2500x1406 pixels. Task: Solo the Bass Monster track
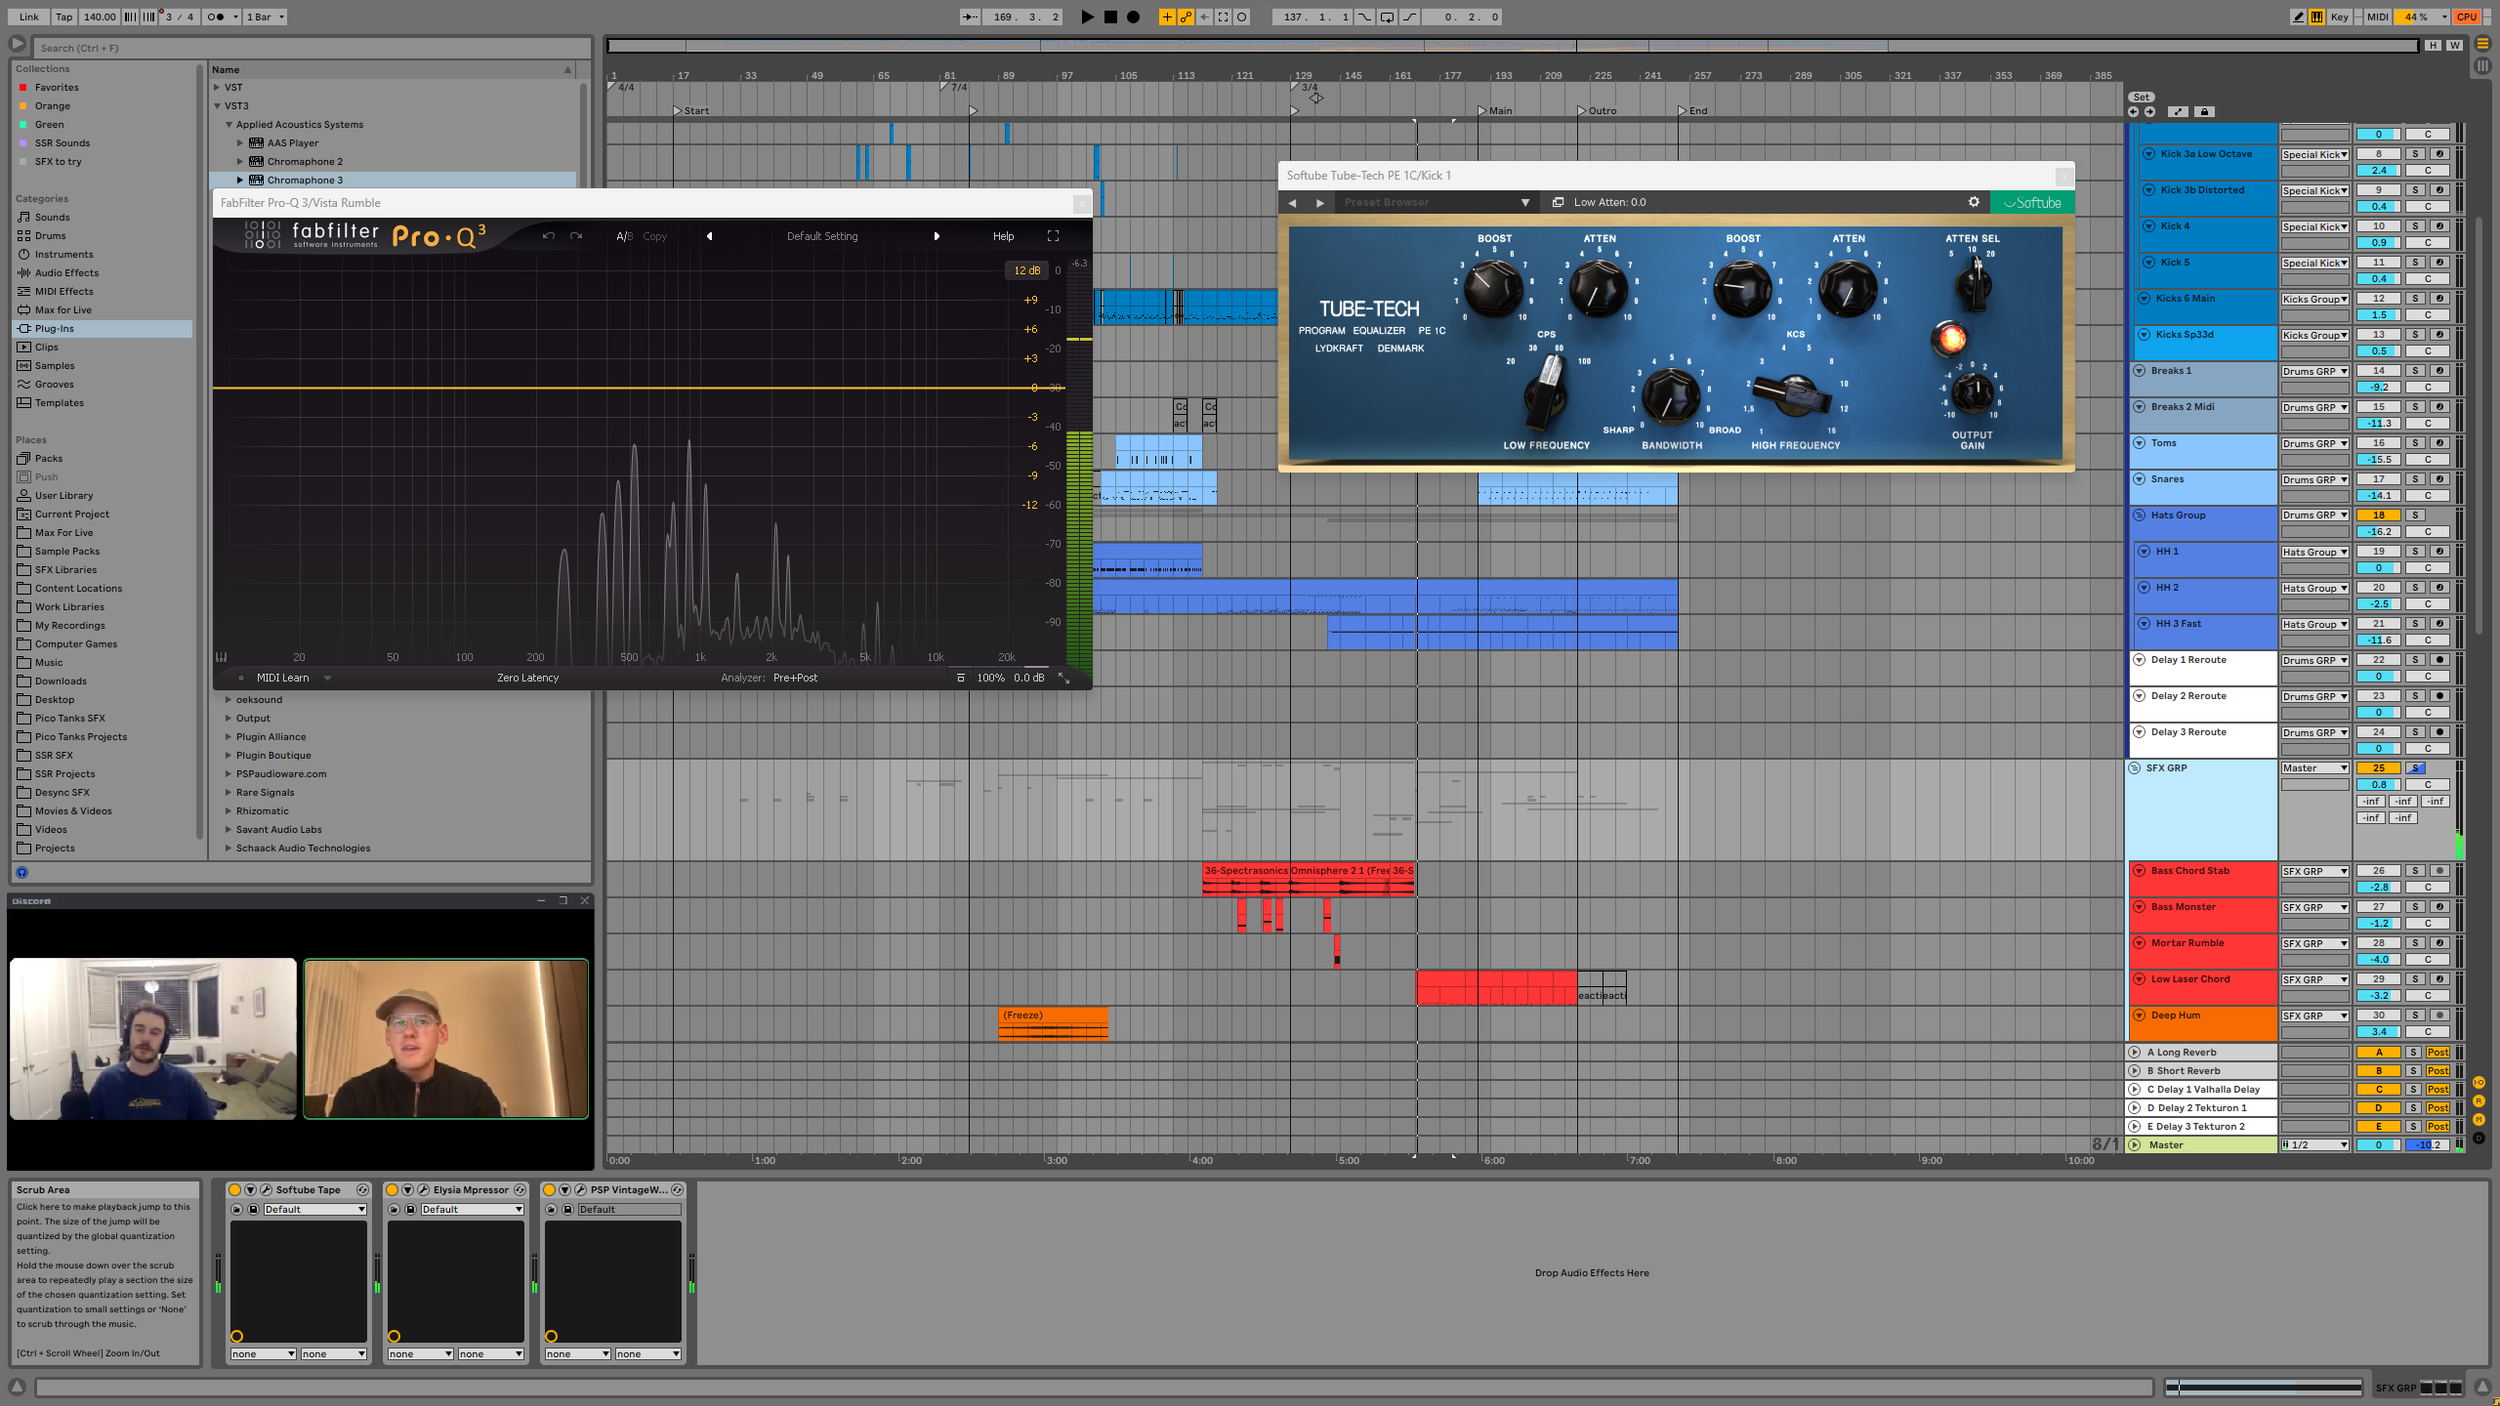2414,907
